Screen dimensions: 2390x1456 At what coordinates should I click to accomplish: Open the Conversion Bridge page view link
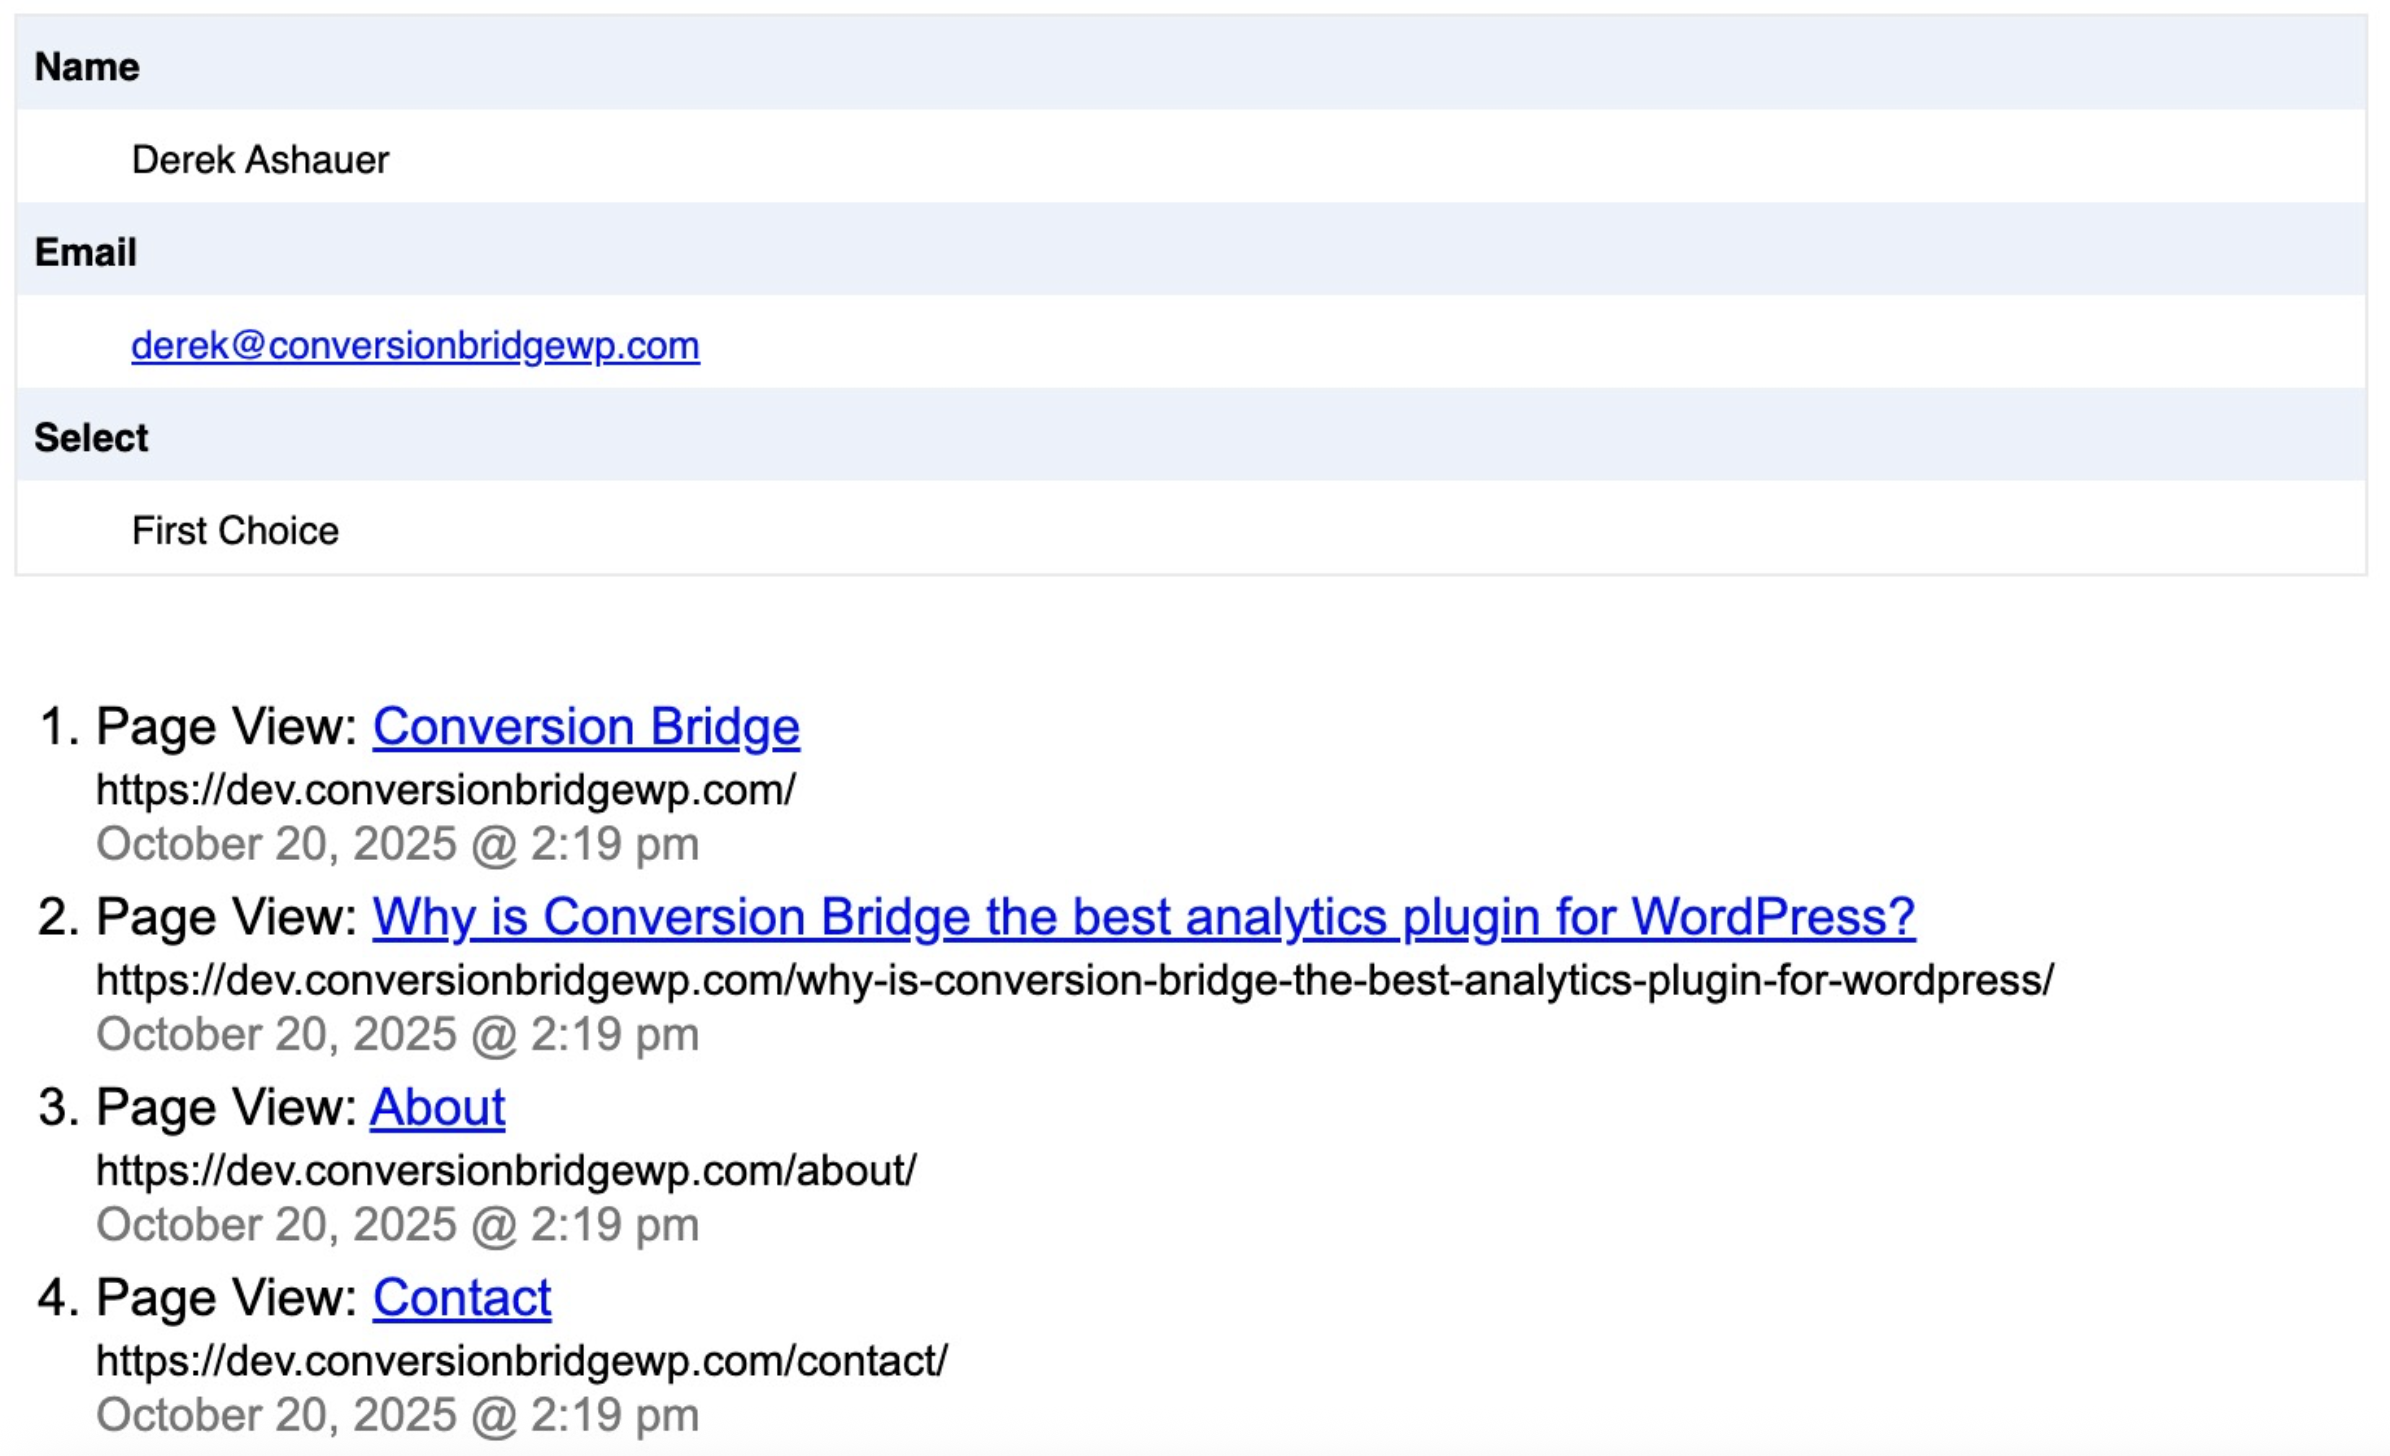click(586, 727)
